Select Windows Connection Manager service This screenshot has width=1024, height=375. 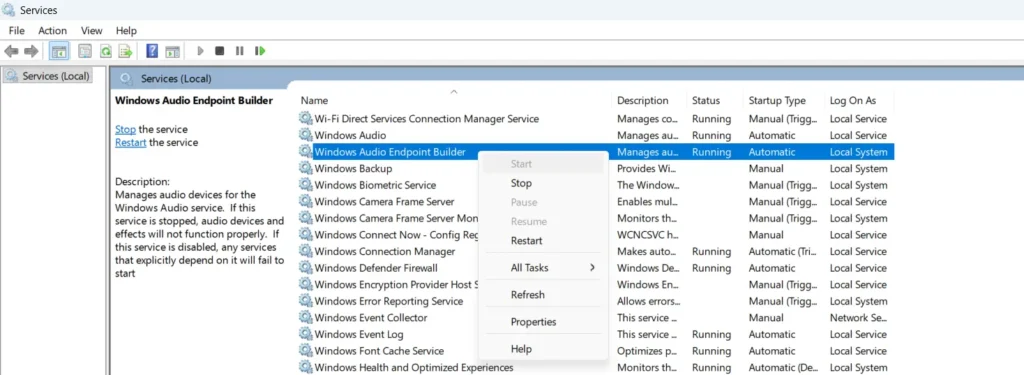tap(596, 252)
